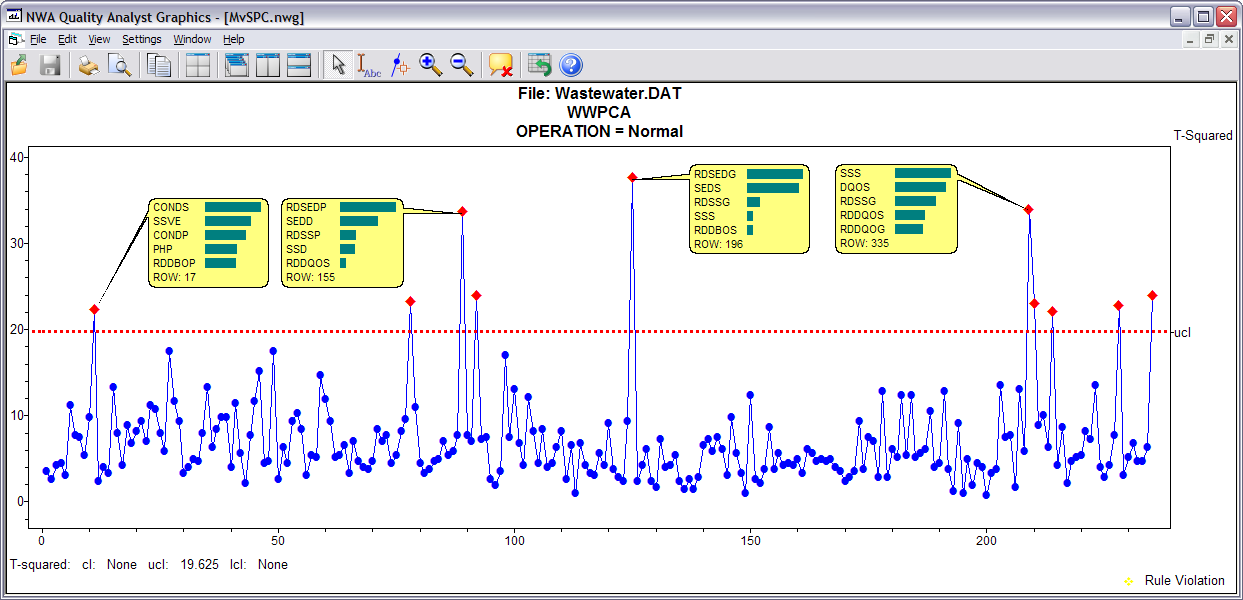
Task: Click the CONDS bar in the ROW 17 callout
Action: point(233,207)
